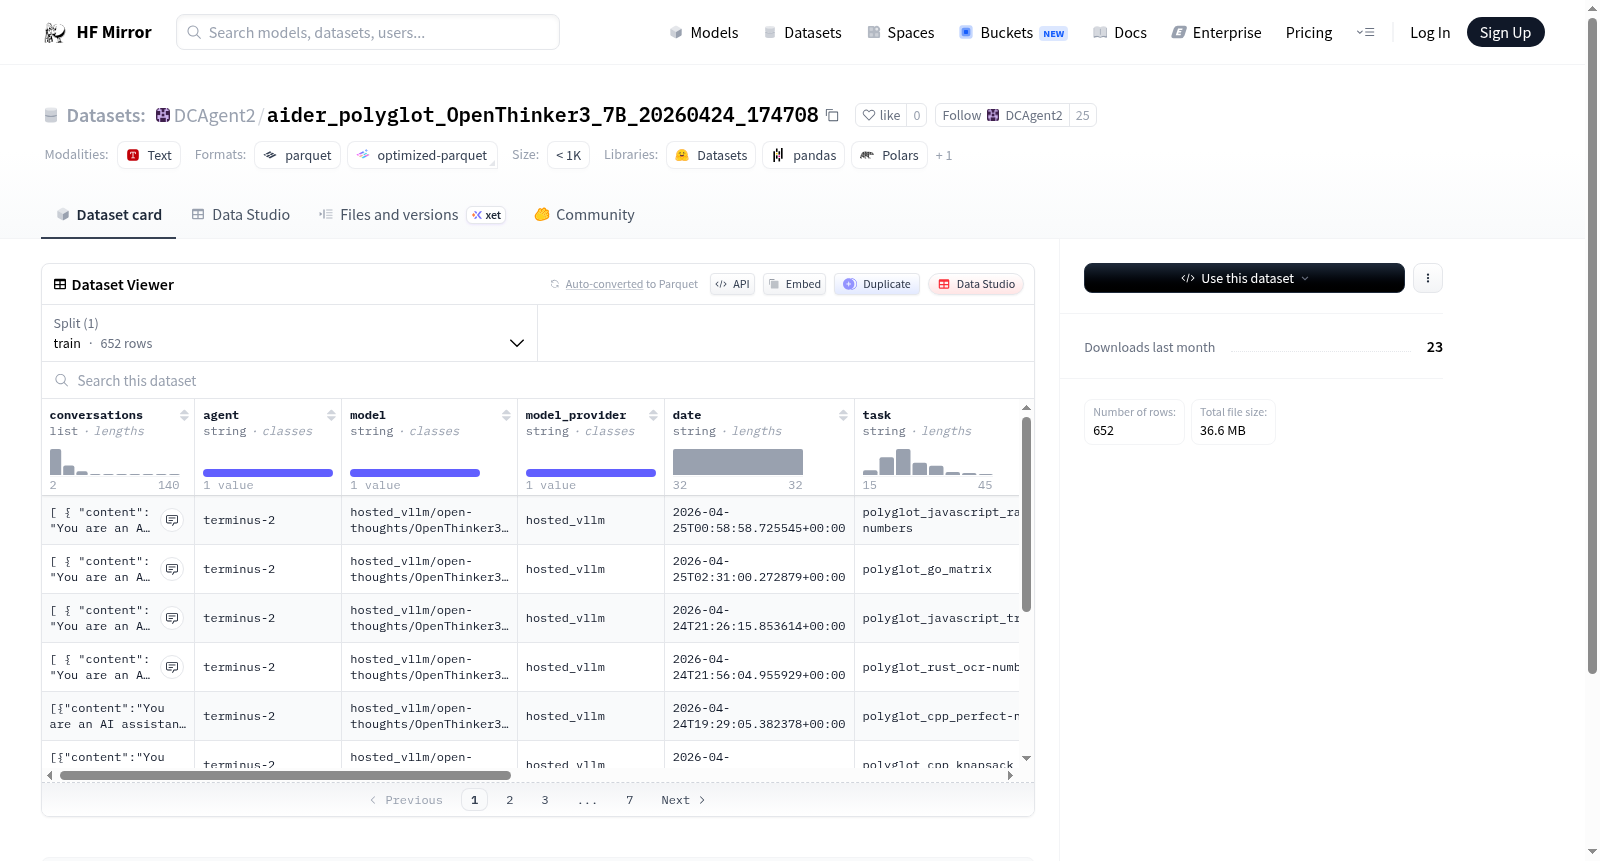Click the Sign Up button
1600x861 pixels.
pyautogui.click(x=1505, y=32)
